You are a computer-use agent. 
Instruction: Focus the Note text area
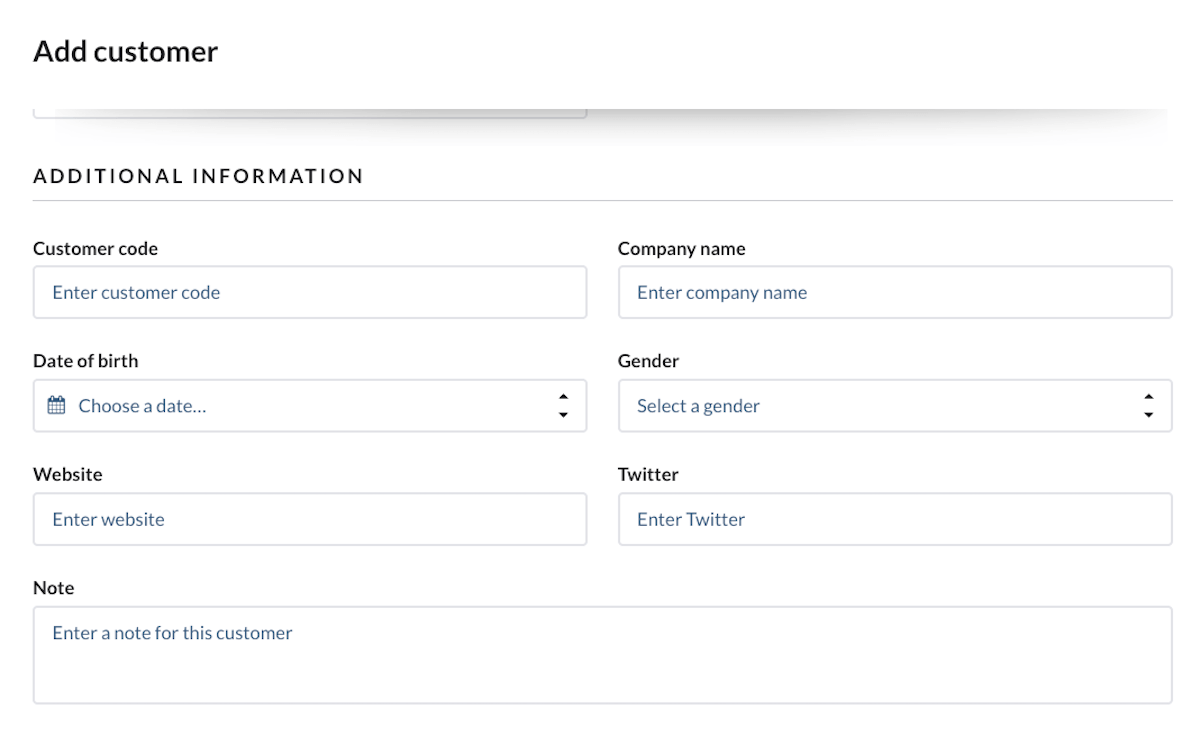[602, 655]
